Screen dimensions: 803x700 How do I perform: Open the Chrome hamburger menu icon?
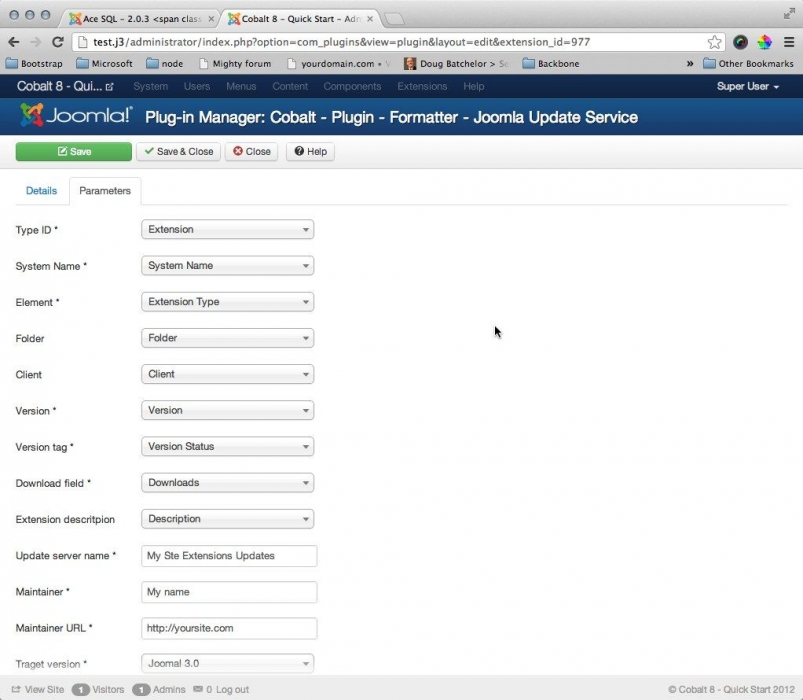[x=788, y=42]
